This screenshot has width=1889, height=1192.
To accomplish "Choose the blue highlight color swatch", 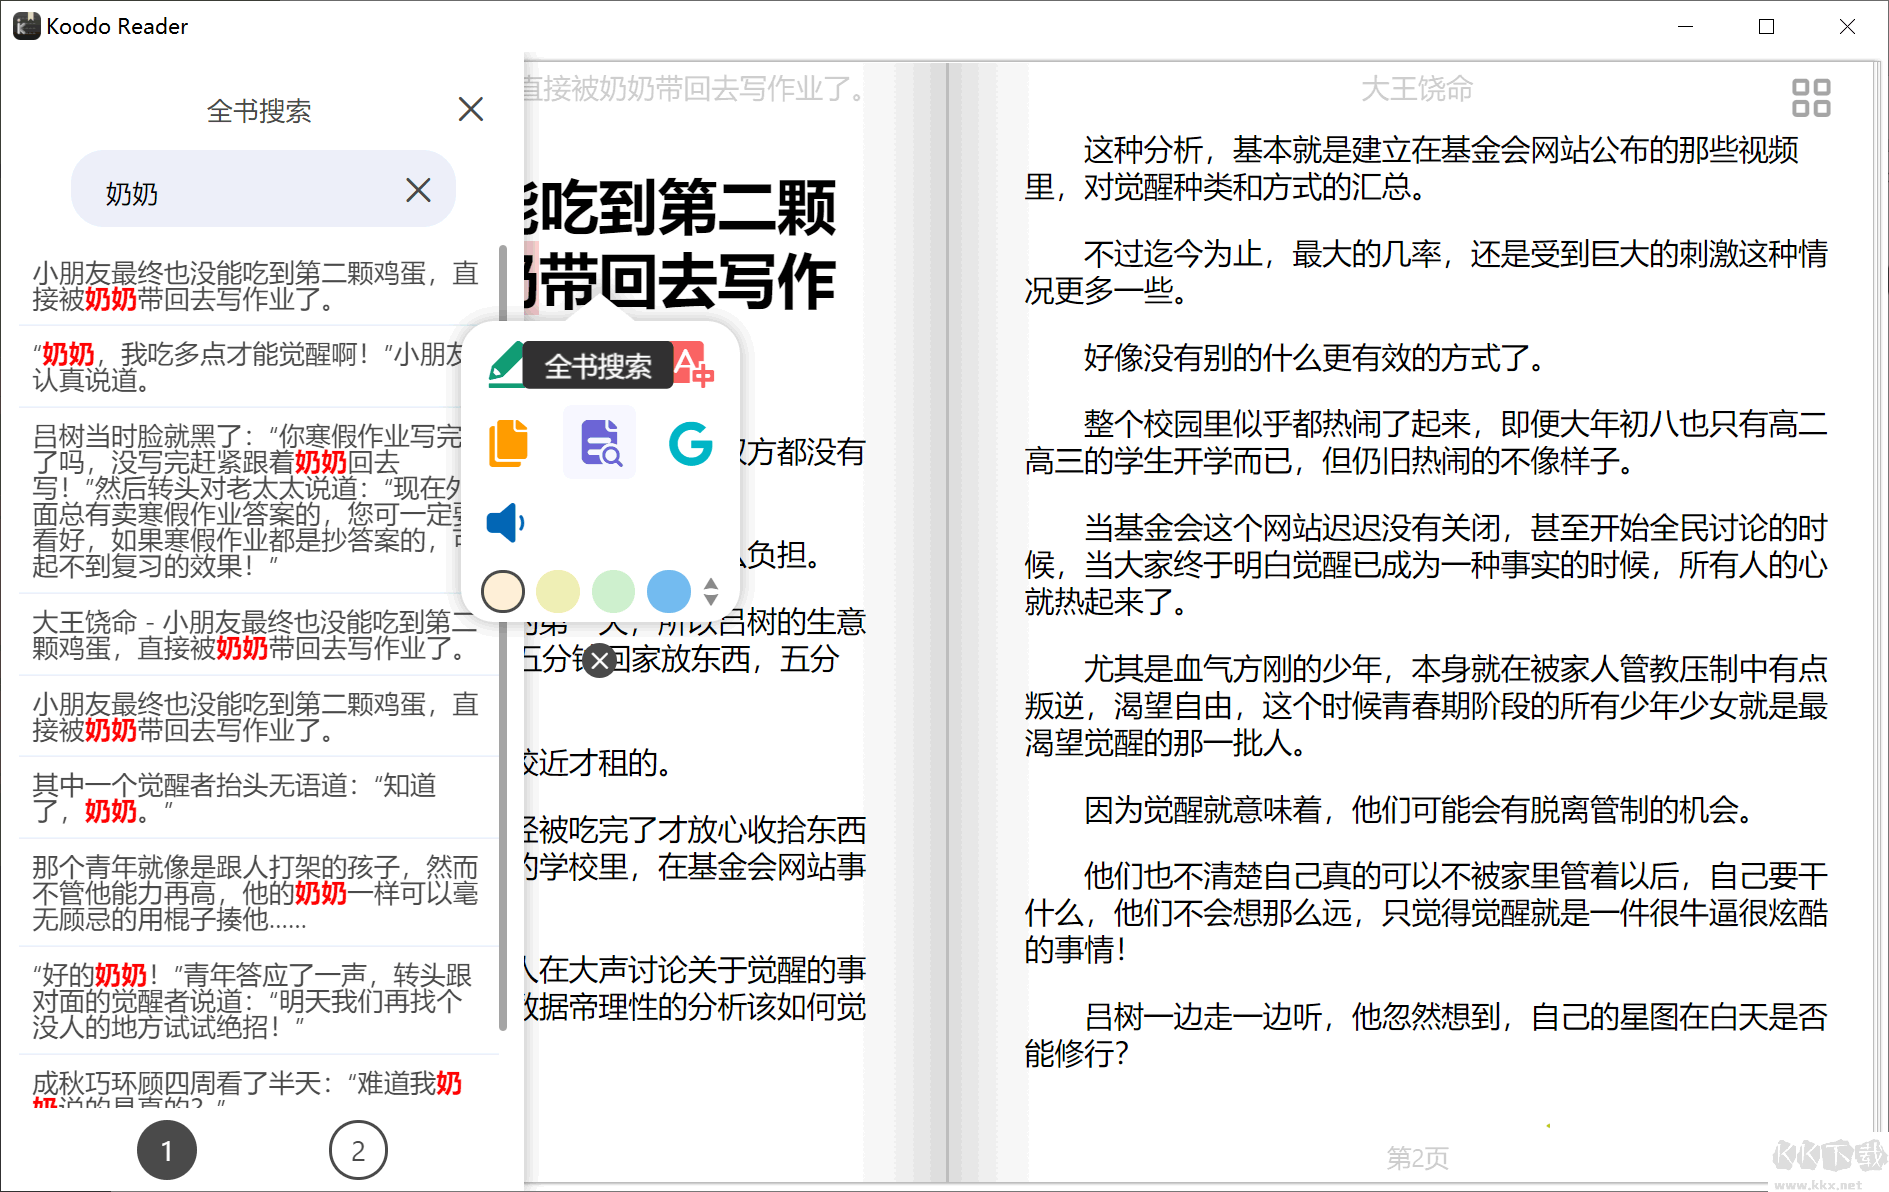I will pos(668,592).
